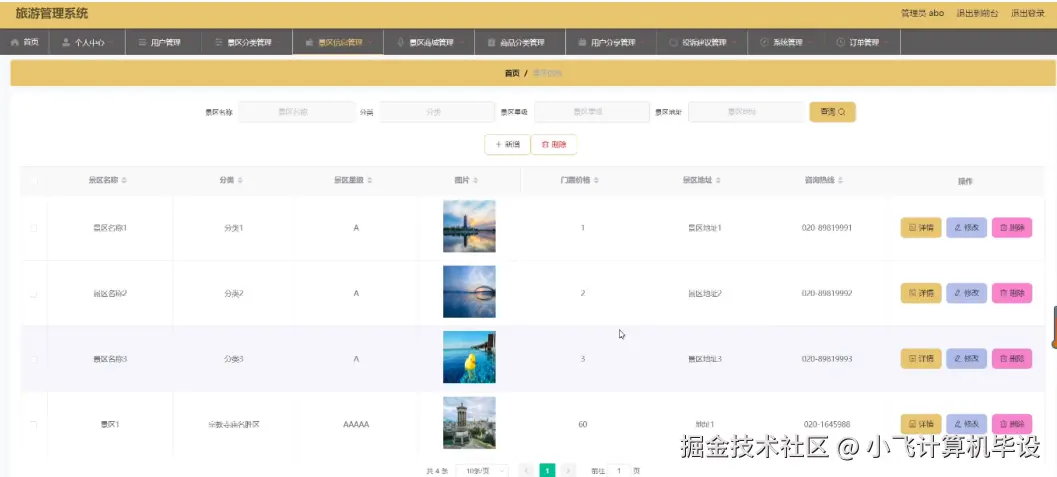Click the 前往 page number input box
Image resolution: width=1057 pixels, height=477 pixels.
pyautogui.click(x=619, y=470)
